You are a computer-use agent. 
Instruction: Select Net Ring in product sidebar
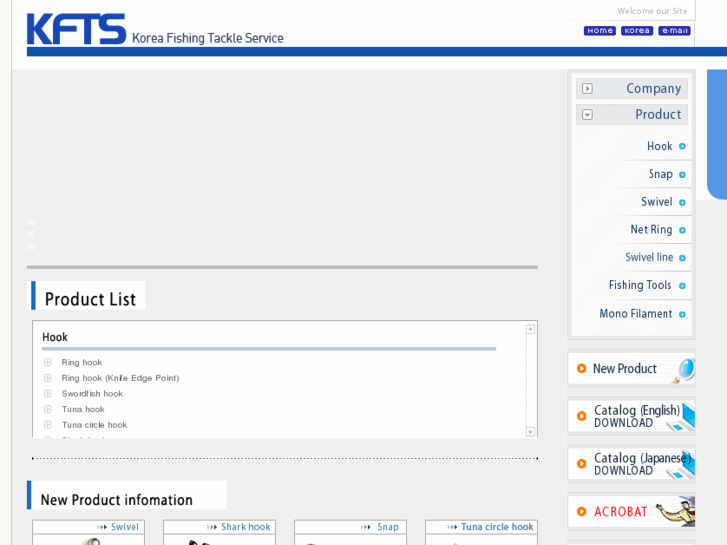pos(651,230)
